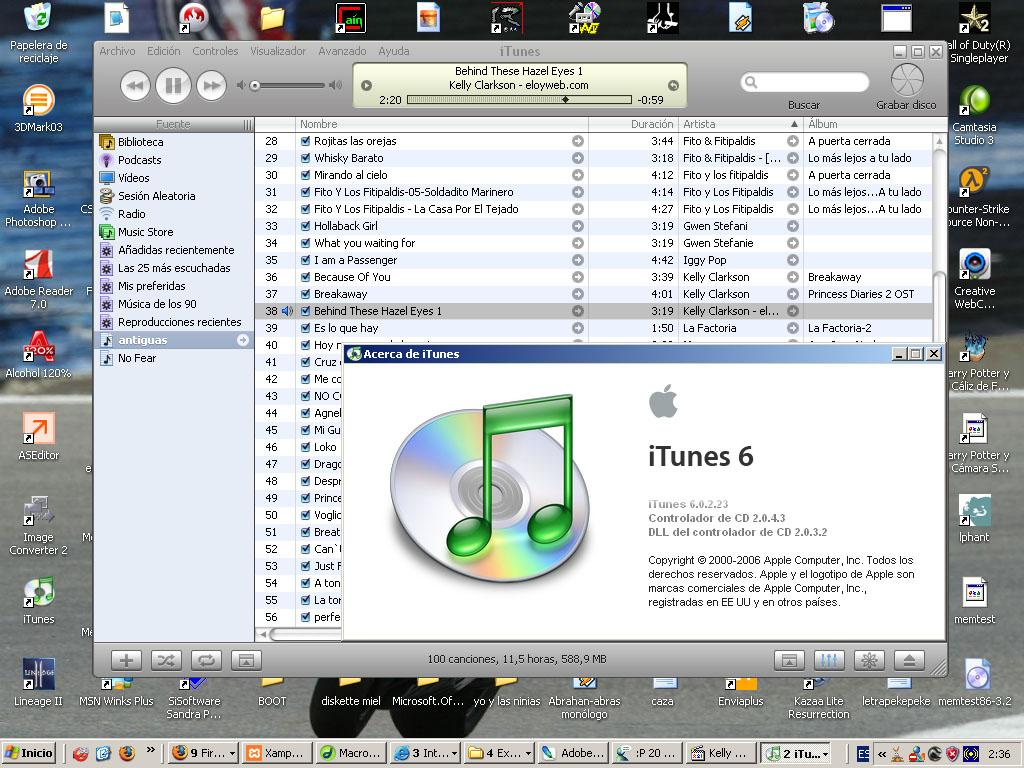Open the search field magnifier dropdown
The image size is (1024, 768).
tap(753, 83)
